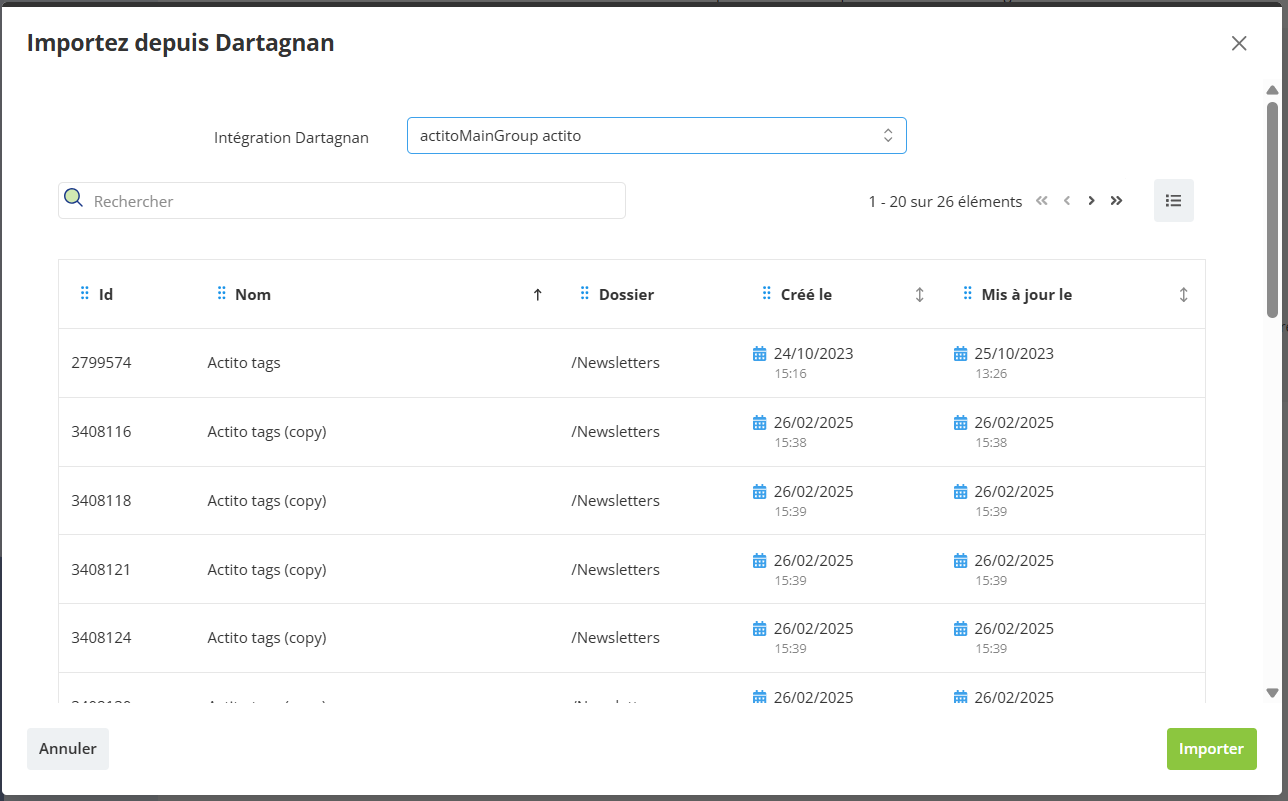Go to the first page of results
Viewport: 1288px width, 801px height.
click(1042, 201)
